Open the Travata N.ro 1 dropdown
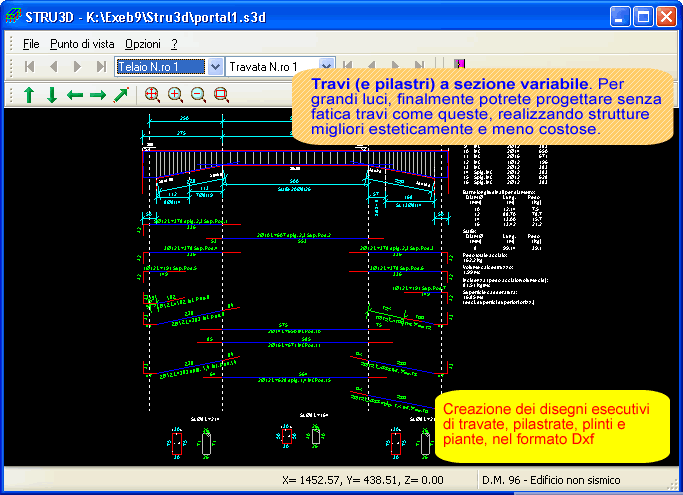Screen dimensions: 683x495 coord(324,67)
